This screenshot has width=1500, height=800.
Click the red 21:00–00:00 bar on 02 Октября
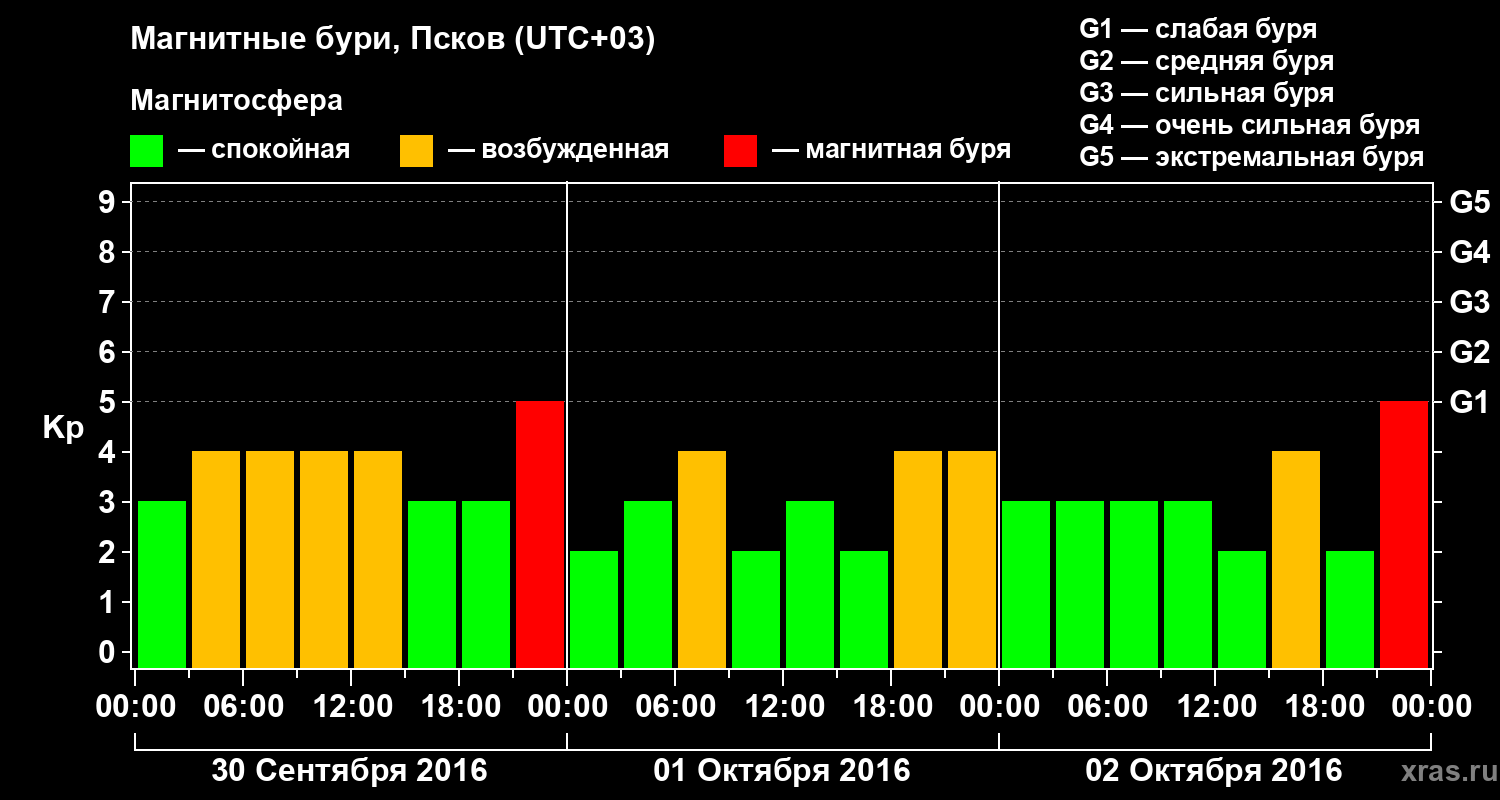[x=1404, y=534]
